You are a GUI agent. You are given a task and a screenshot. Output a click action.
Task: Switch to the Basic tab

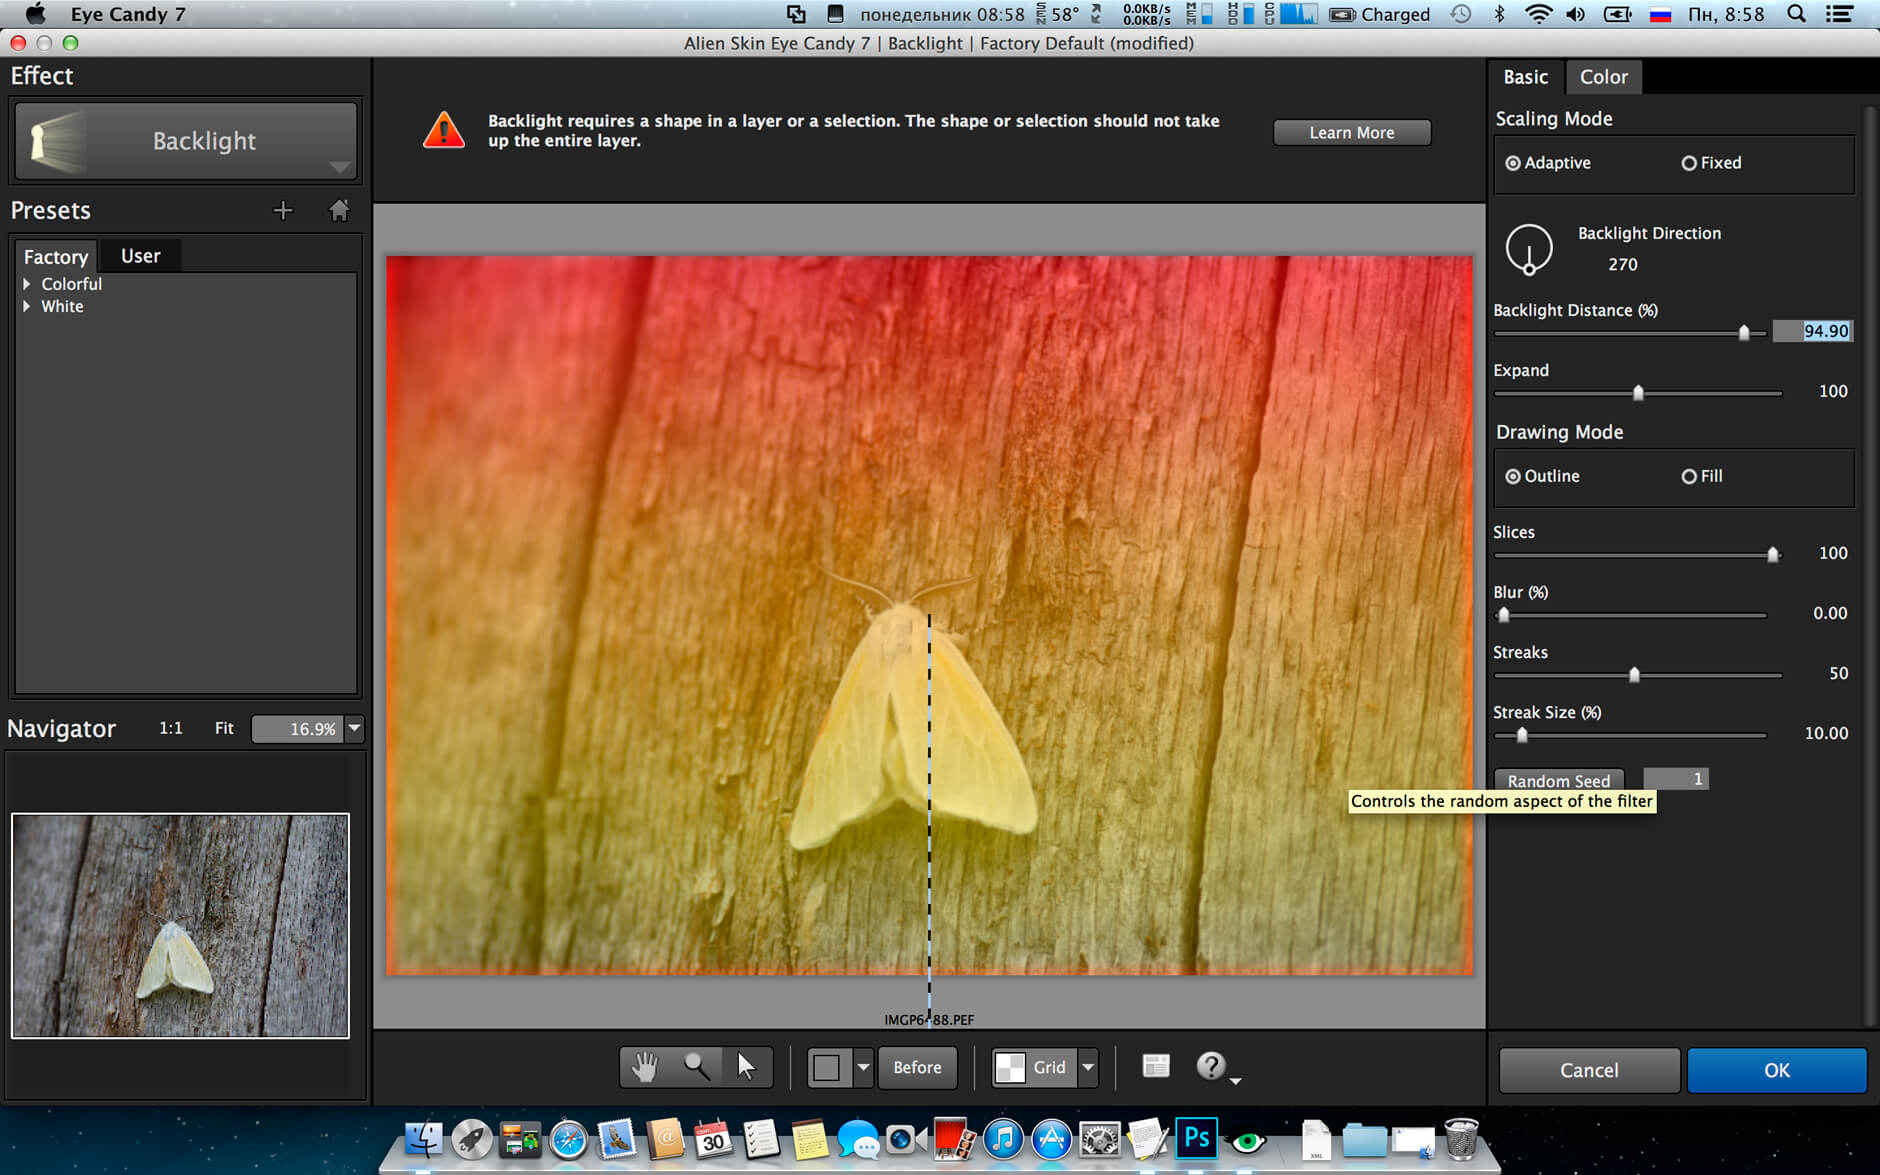click(1525, 77)
